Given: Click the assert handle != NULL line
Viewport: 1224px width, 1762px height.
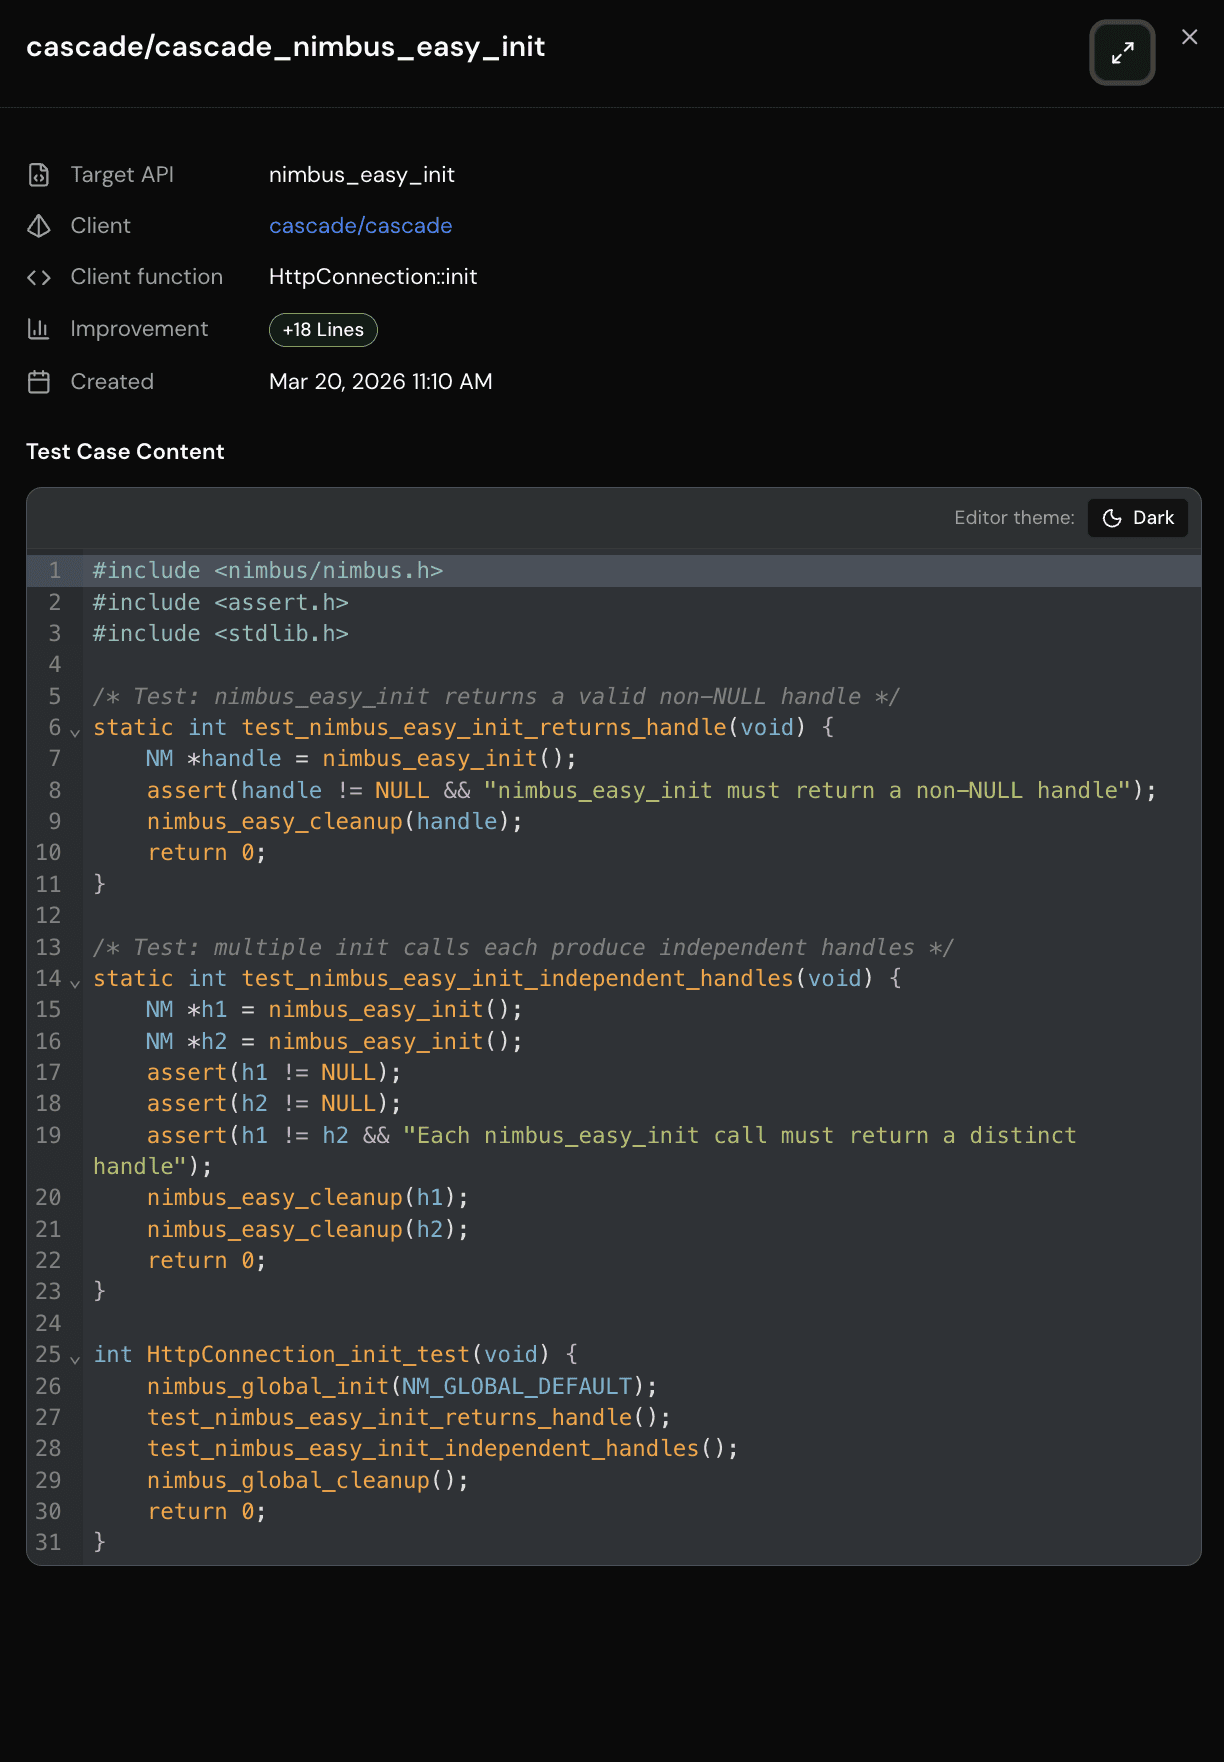Looking at the screenshot, I should point(652,791).
